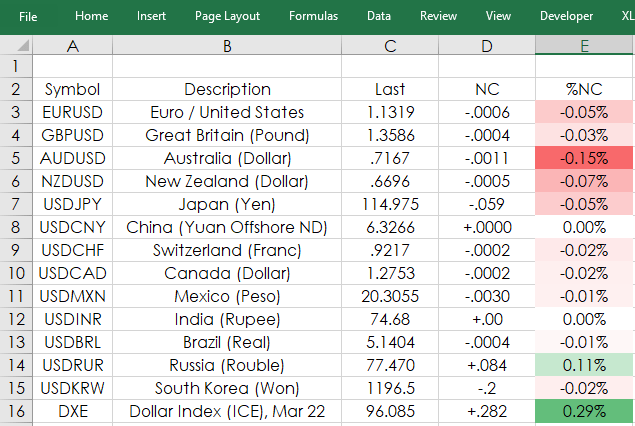Viewport: 635px width, 426px height.
Task: Select the USDJPY last price 114.975
Action: [390, 204]
